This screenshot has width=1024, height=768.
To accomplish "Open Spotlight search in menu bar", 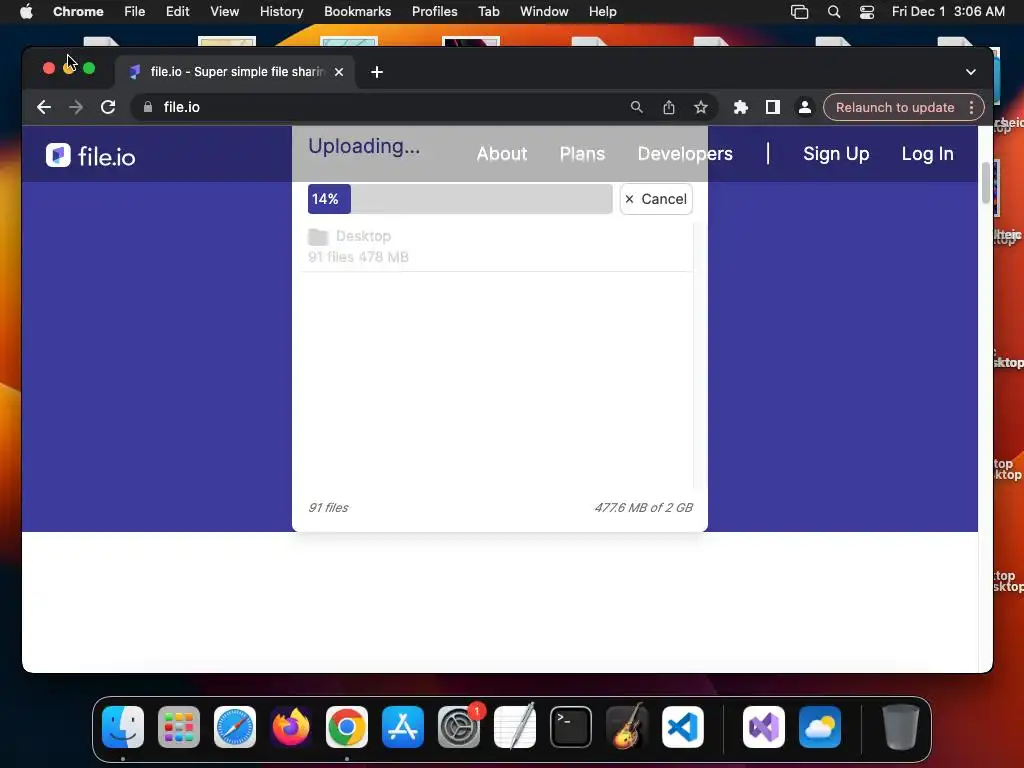I will (x=833, y=11).
